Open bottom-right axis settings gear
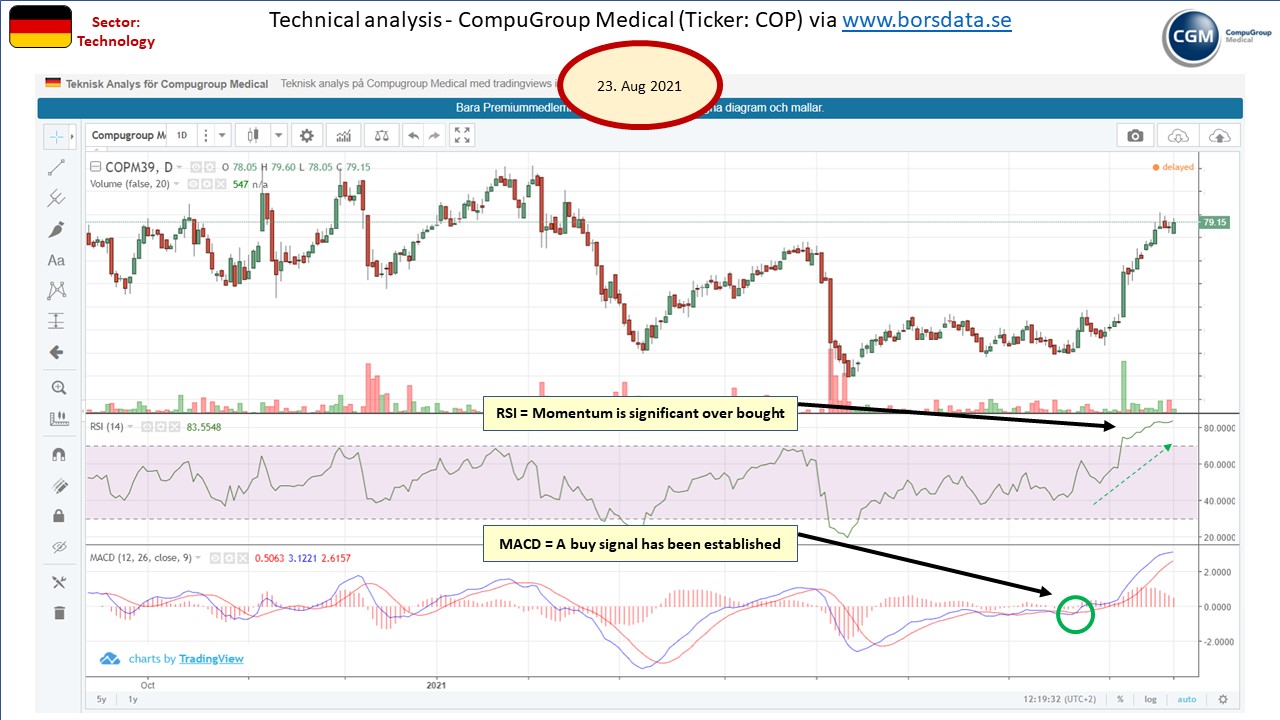Image resolution: width=1280 pixels, height=720 pixels. [1222, 699]
